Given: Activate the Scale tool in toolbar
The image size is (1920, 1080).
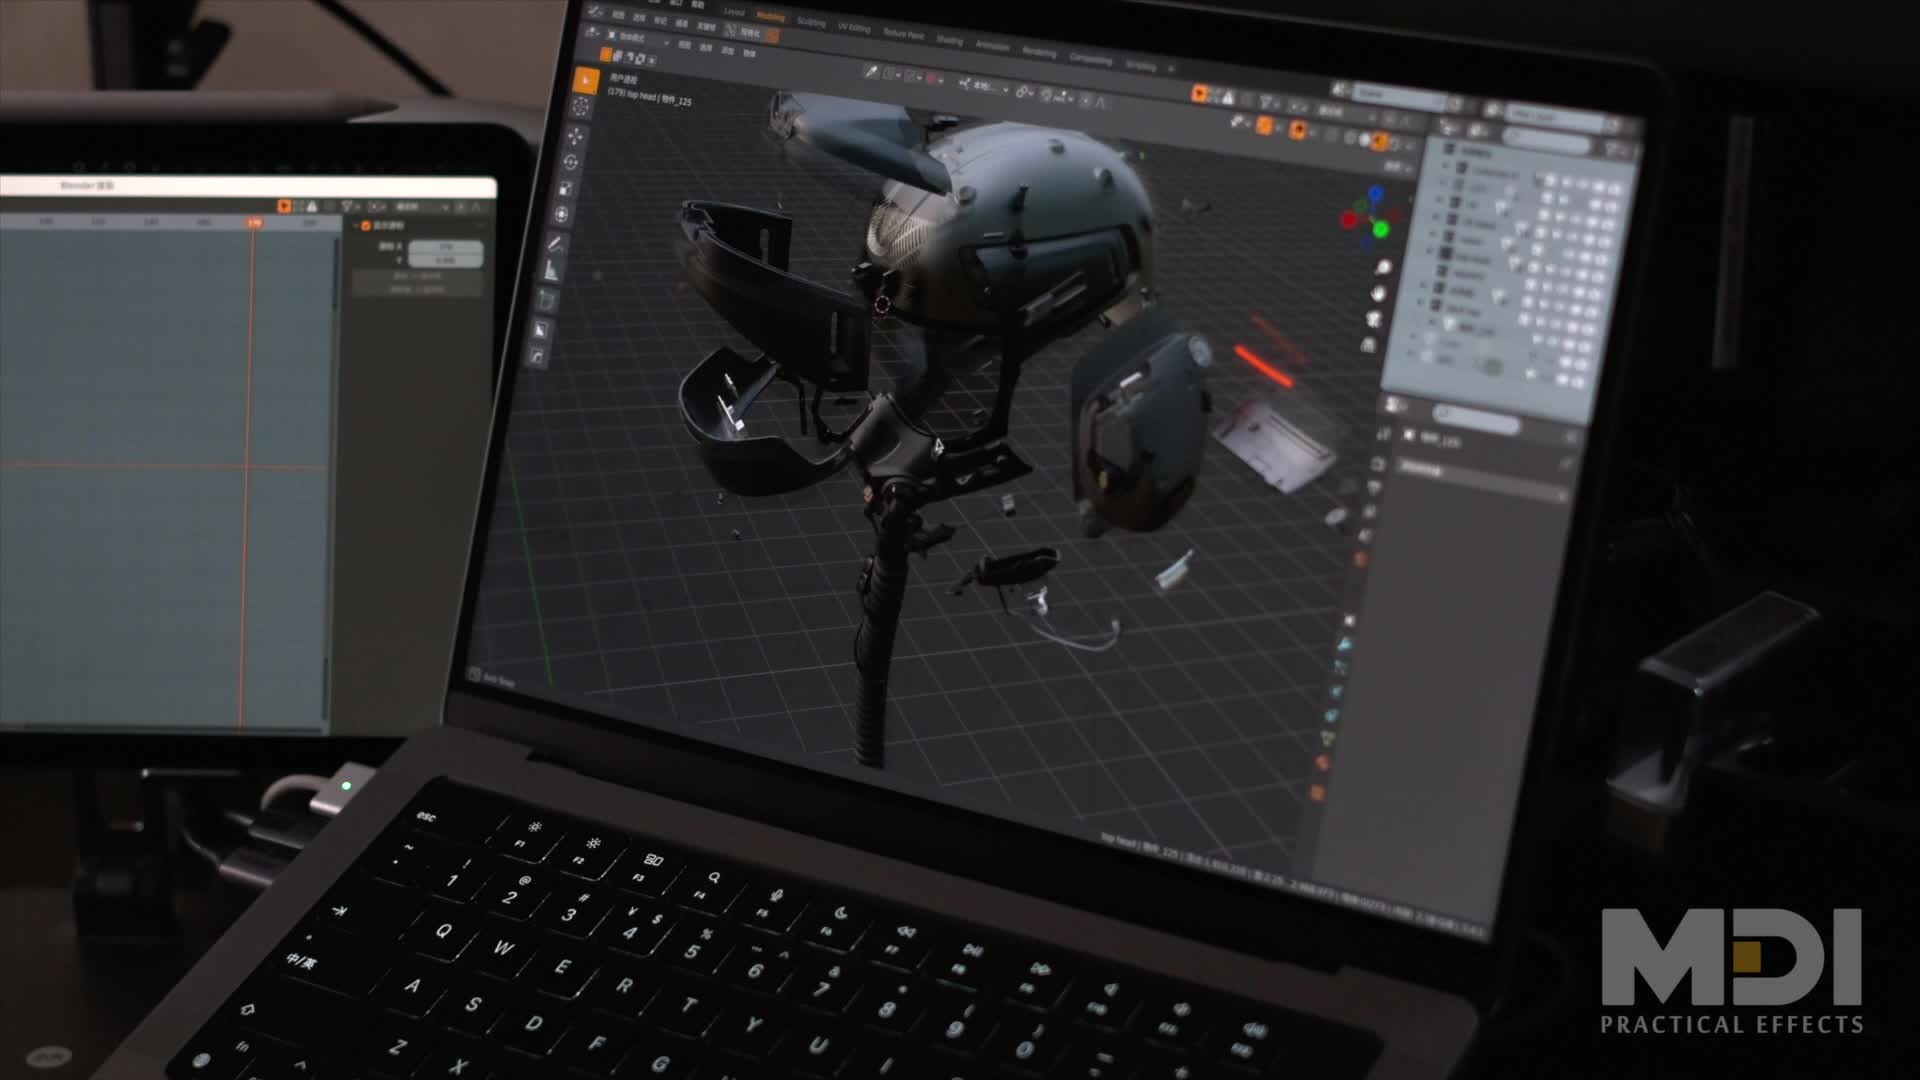Looking at the screenshot, I should tap(566, 189).
